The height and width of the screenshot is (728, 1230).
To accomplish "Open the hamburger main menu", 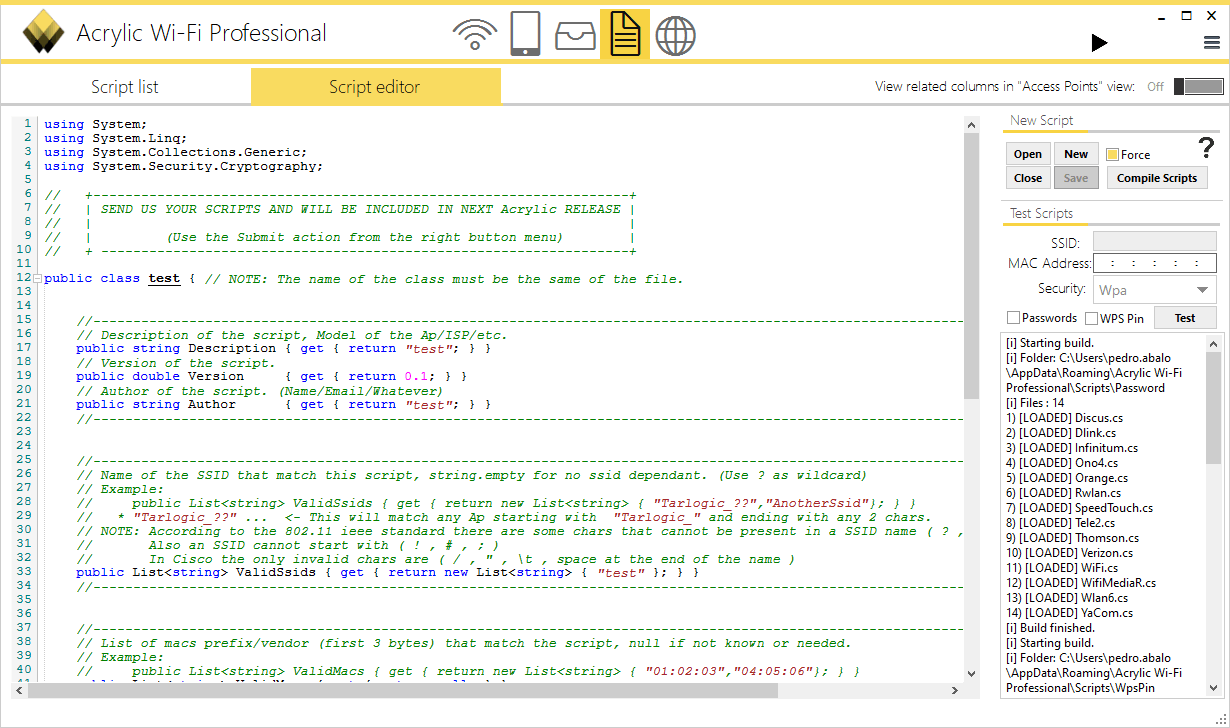I will tap(1211, 42).
